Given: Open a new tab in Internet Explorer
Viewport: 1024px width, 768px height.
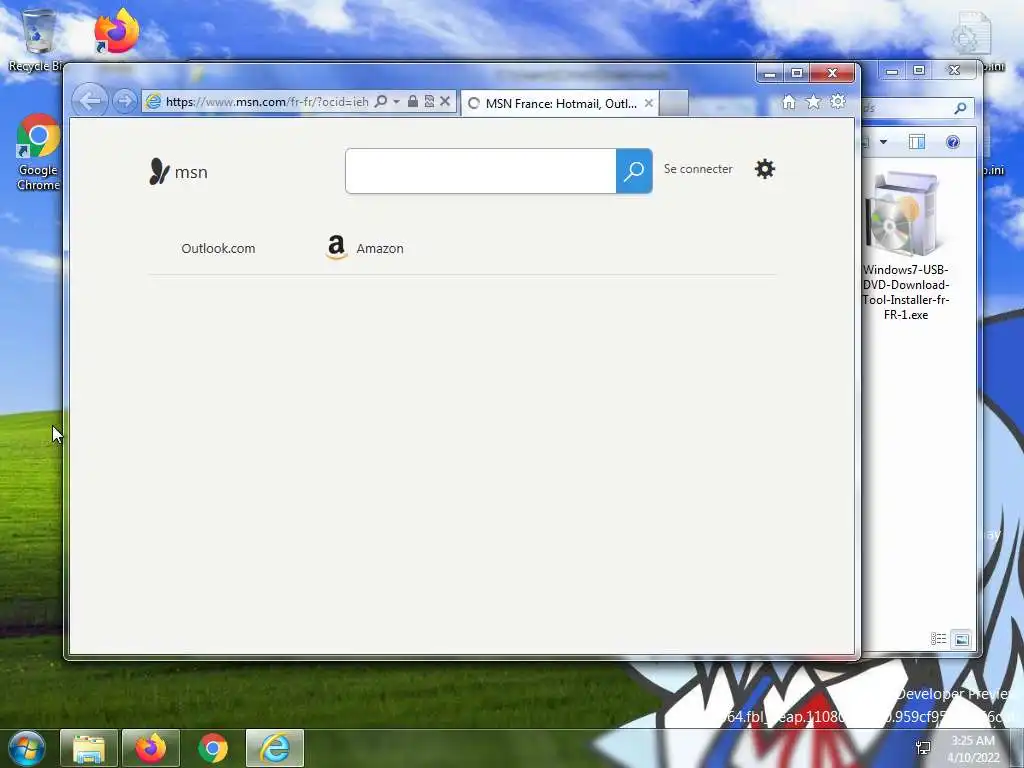Looking at the screenshot, I should coord(674,103).
